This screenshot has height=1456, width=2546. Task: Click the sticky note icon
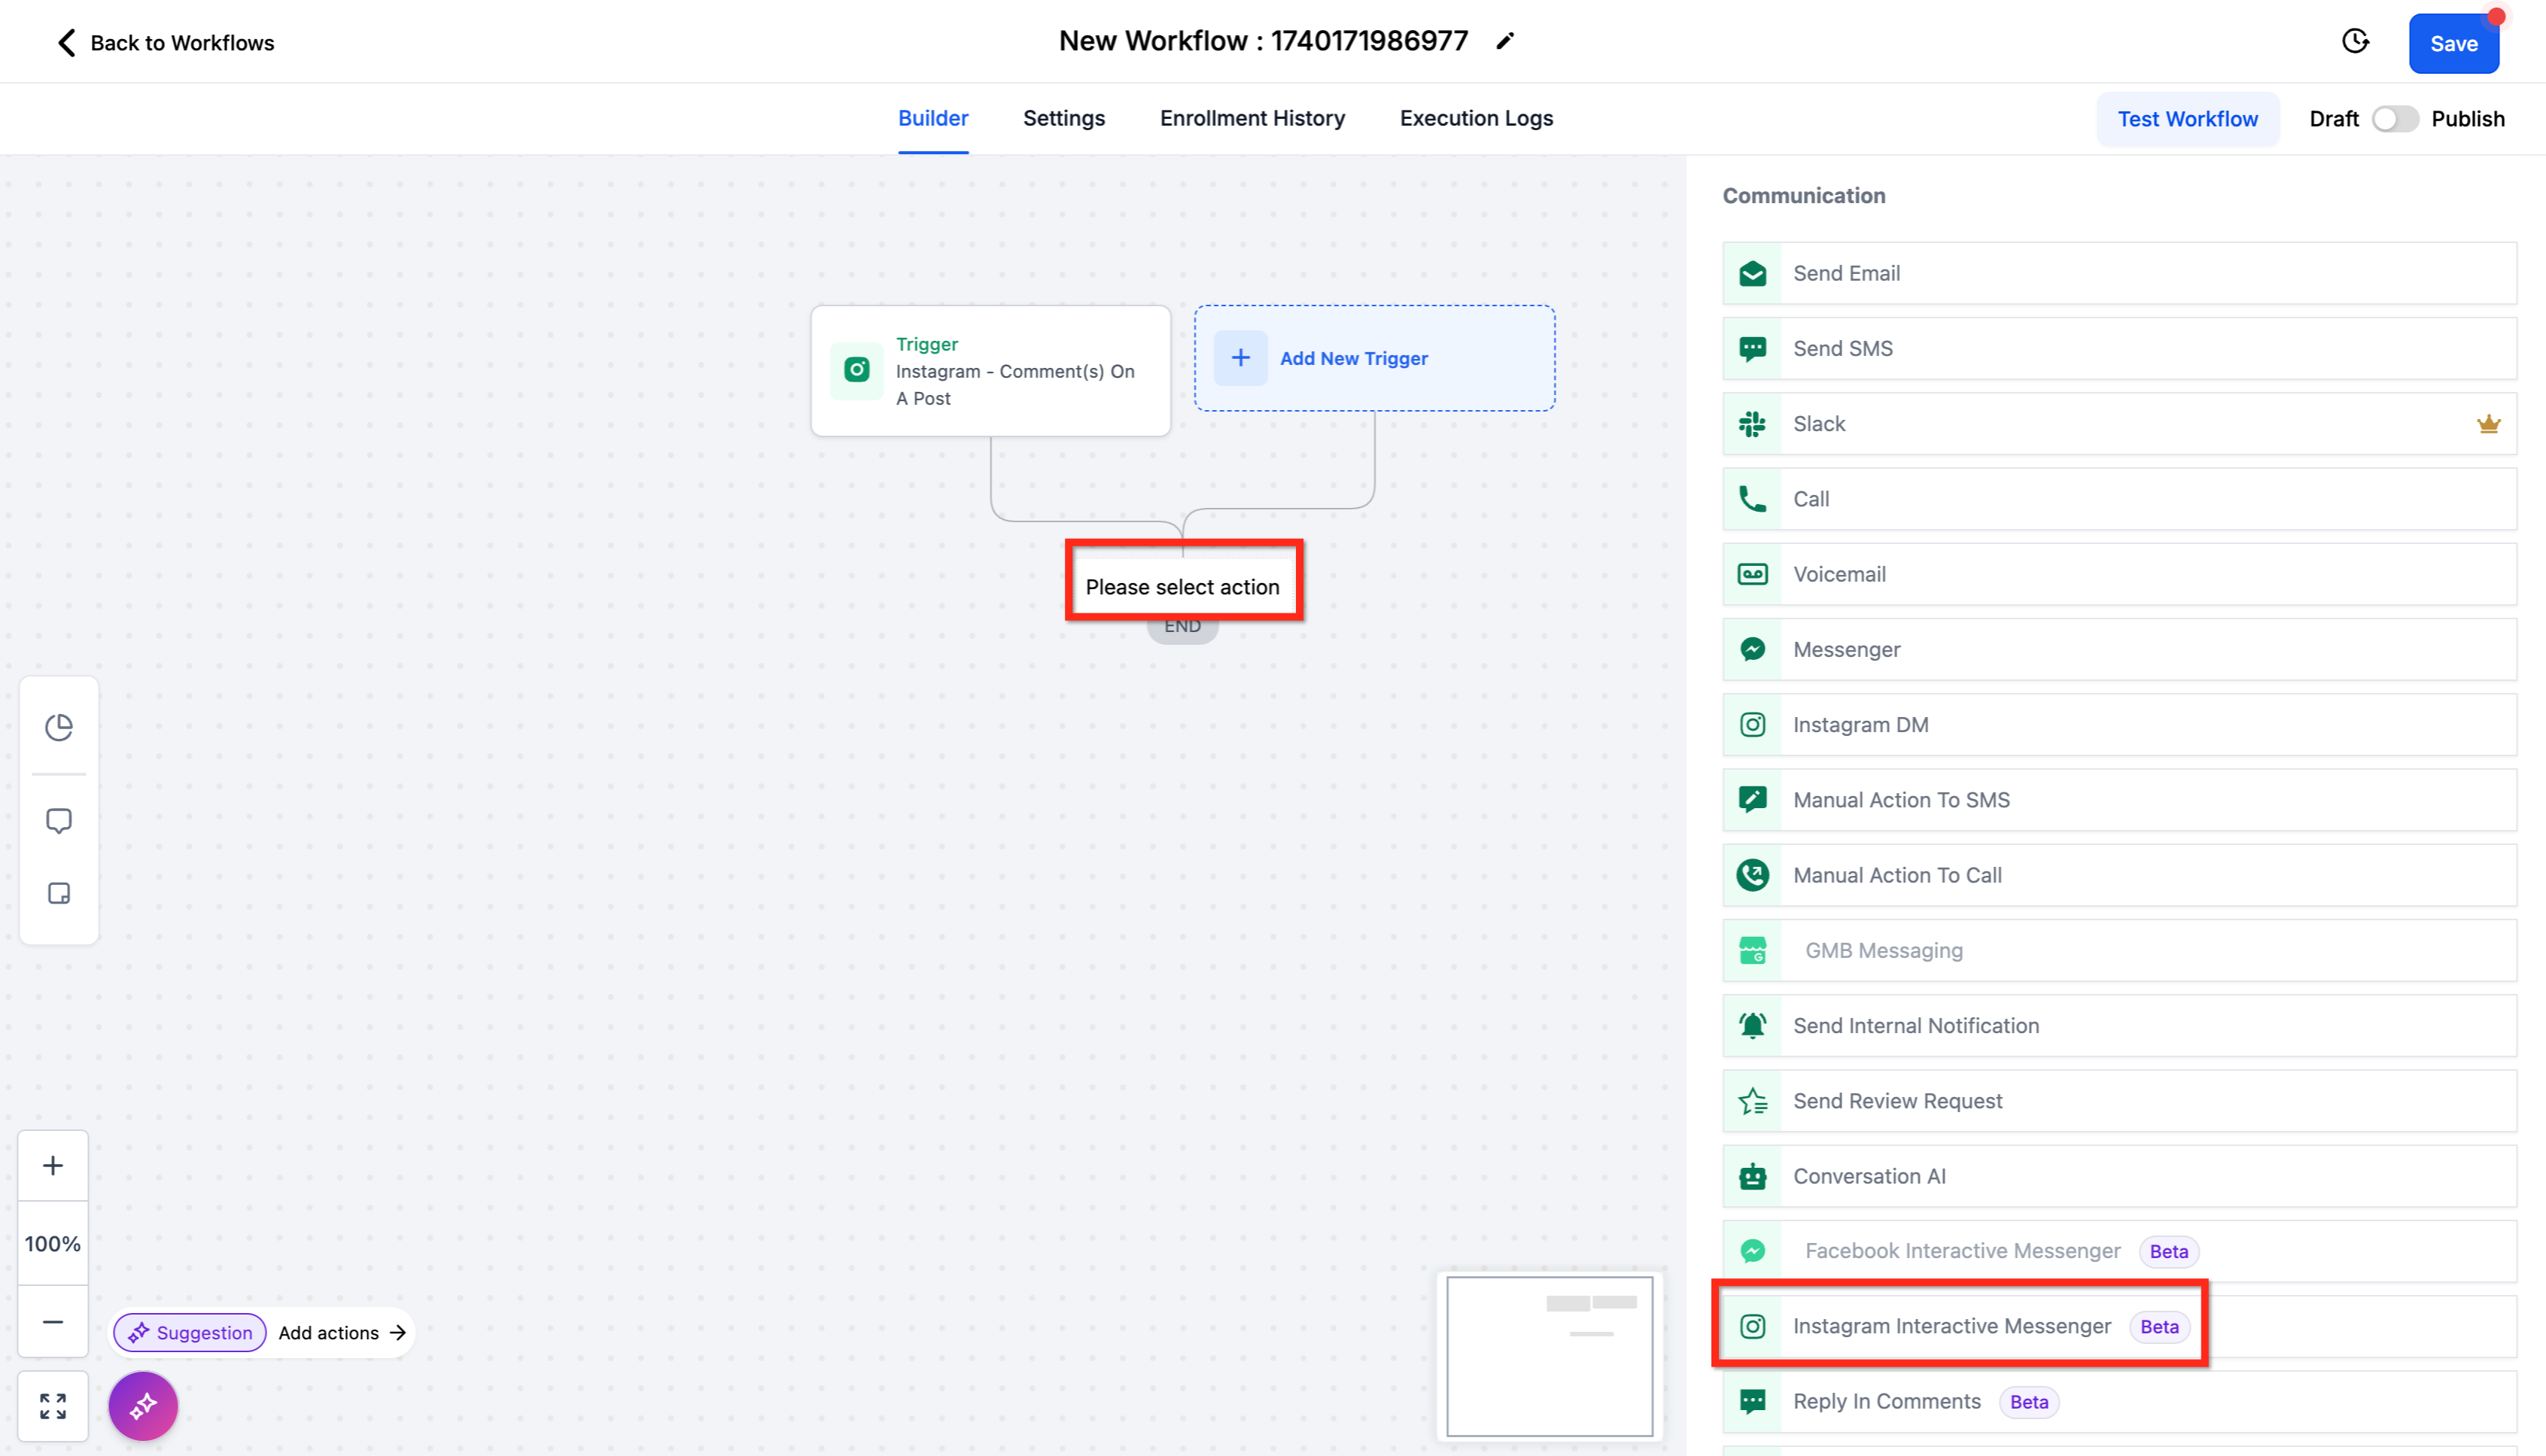[x=59, y=893]
